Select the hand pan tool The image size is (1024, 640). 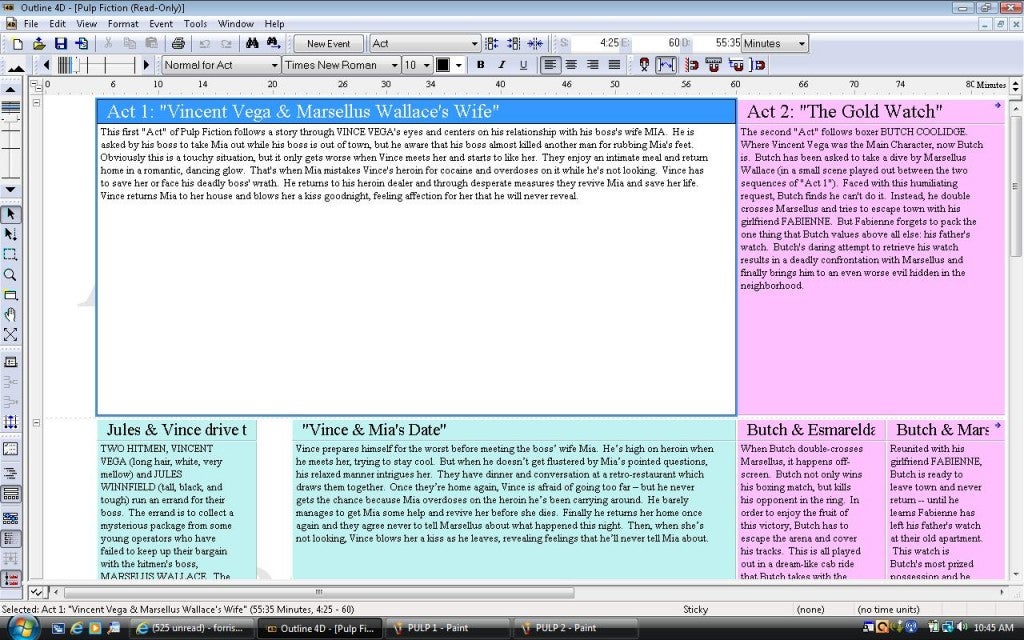(10, 315)
